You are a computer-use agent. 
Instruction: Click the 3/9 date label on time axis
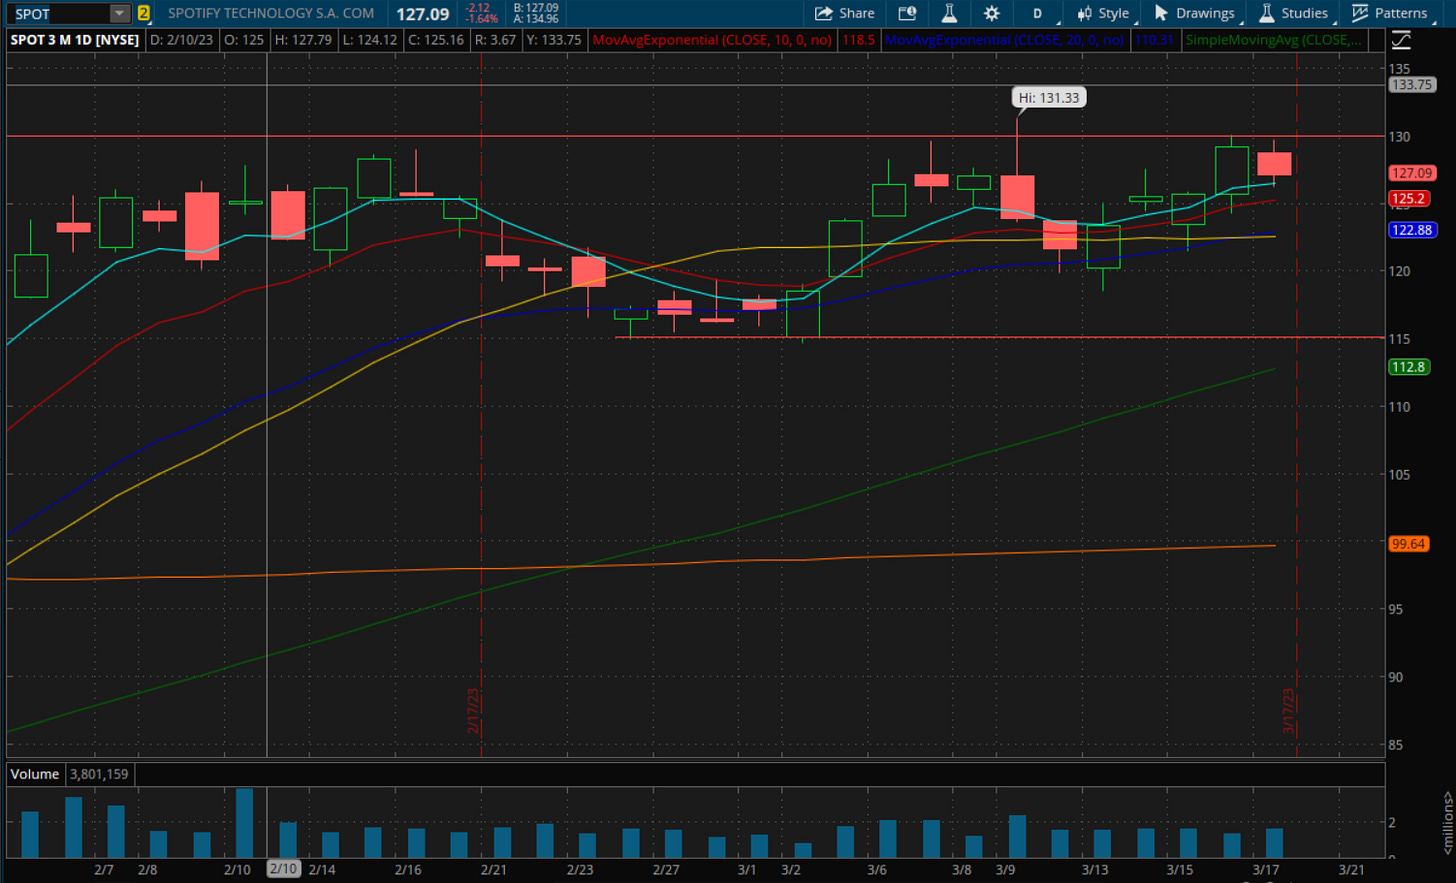coord(1005,869)
